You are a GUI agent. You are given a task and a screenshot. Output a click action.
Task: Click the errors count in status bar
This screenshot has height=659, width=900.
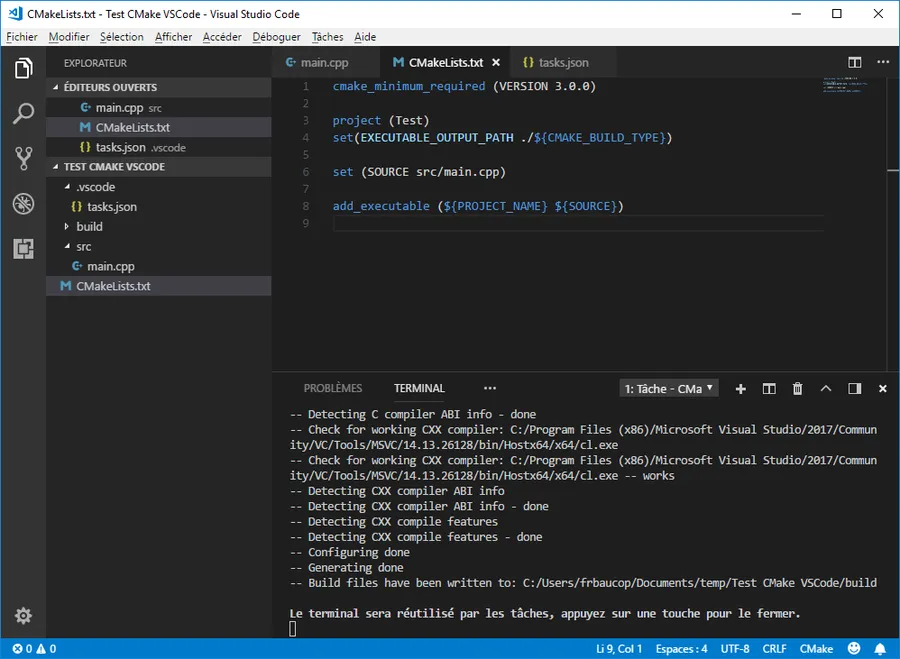(22, 649)
